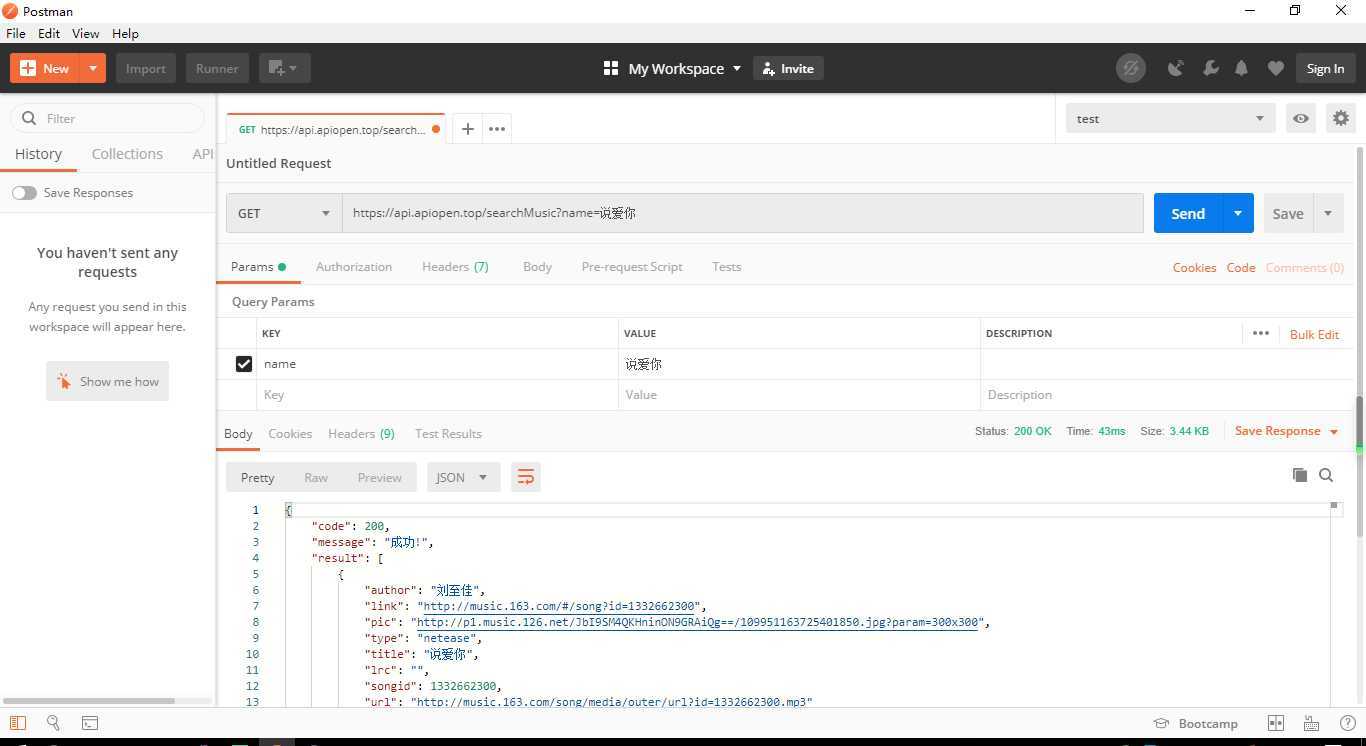The width and height of the screenshot is (1366, 746).
Task: Add a new request tab with plus
Action: click(x=467, y=128)
